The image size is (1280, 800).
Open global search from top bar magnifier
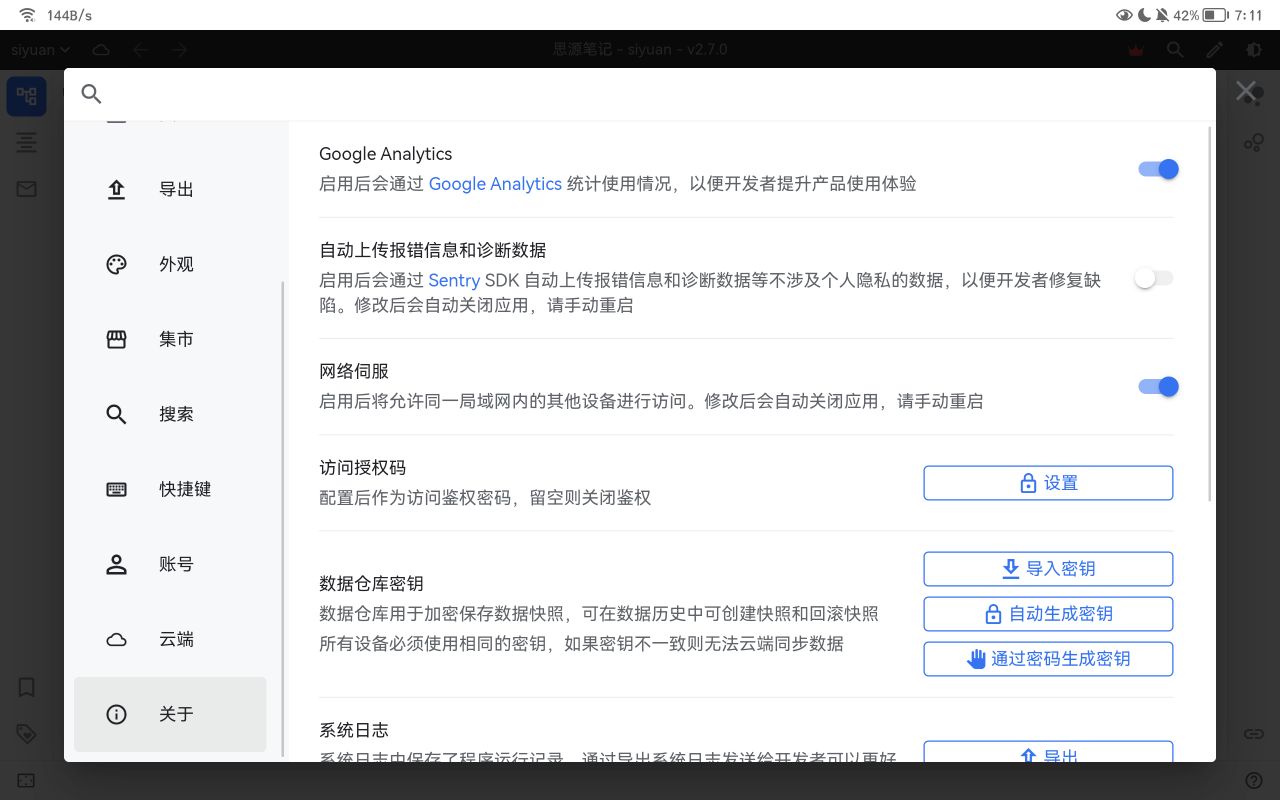click(1175, 49)
